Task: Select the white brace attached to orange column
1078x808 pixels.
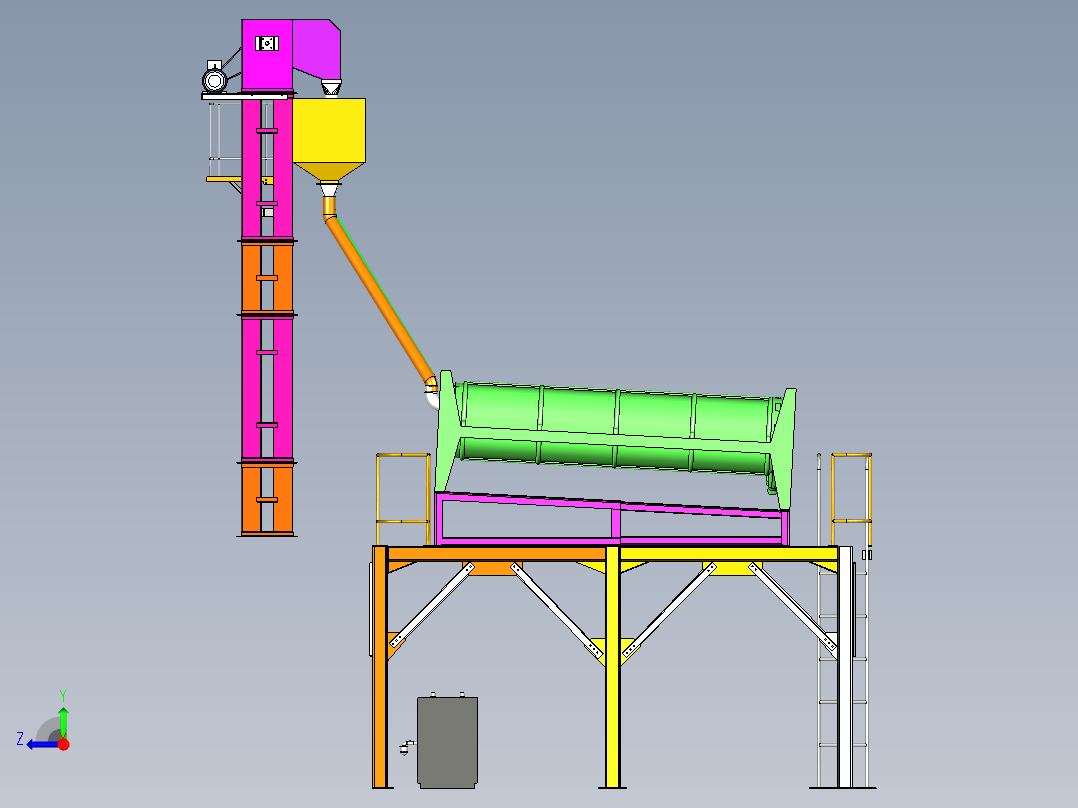Action: (x=432, y=605)
